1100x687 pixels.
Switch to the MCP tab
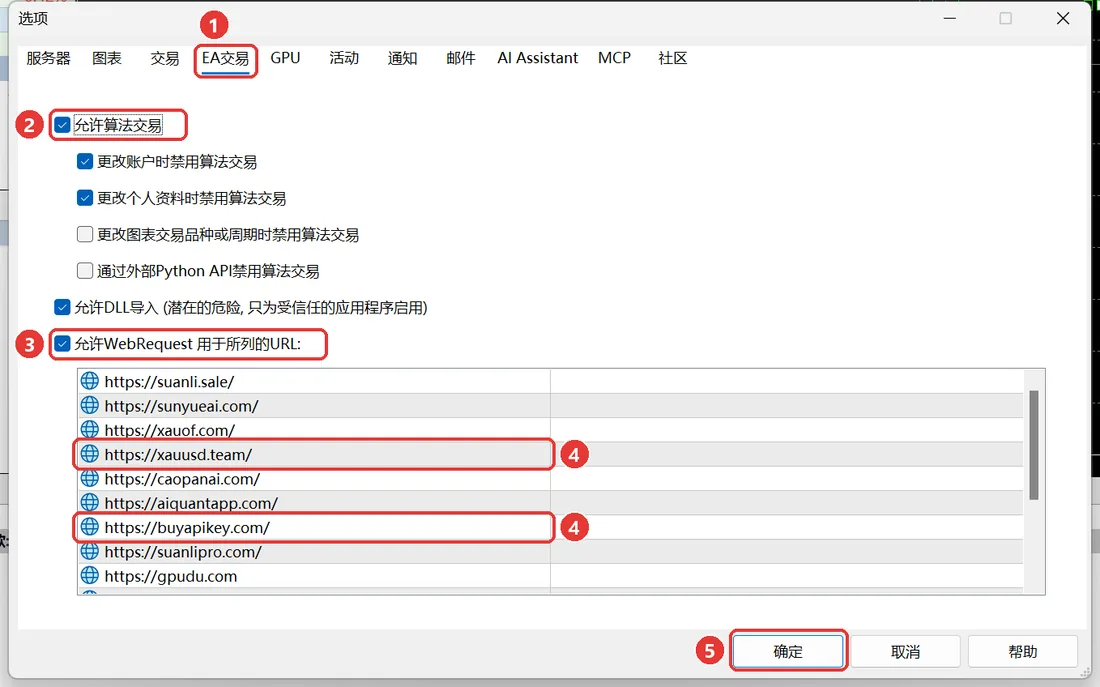[615, 58]
